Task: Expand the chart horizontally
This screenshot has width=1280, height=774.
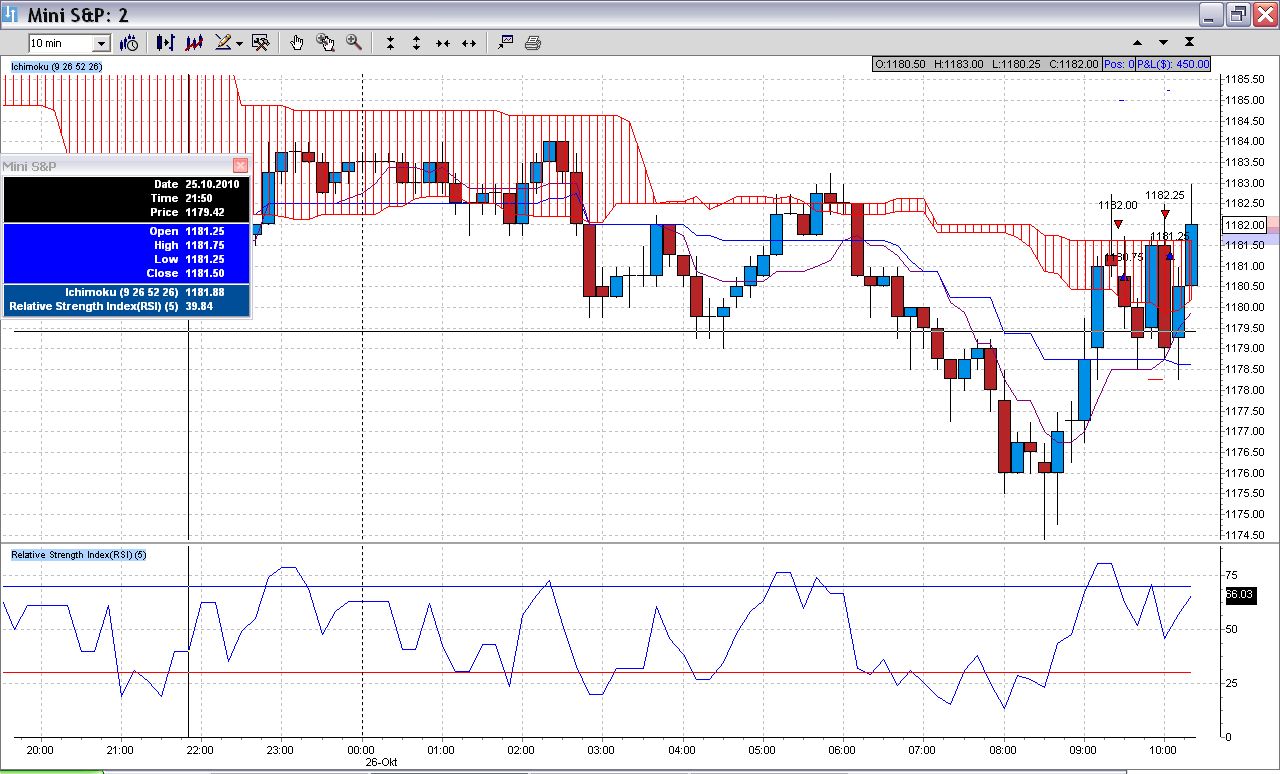Action: coord(469,43)
